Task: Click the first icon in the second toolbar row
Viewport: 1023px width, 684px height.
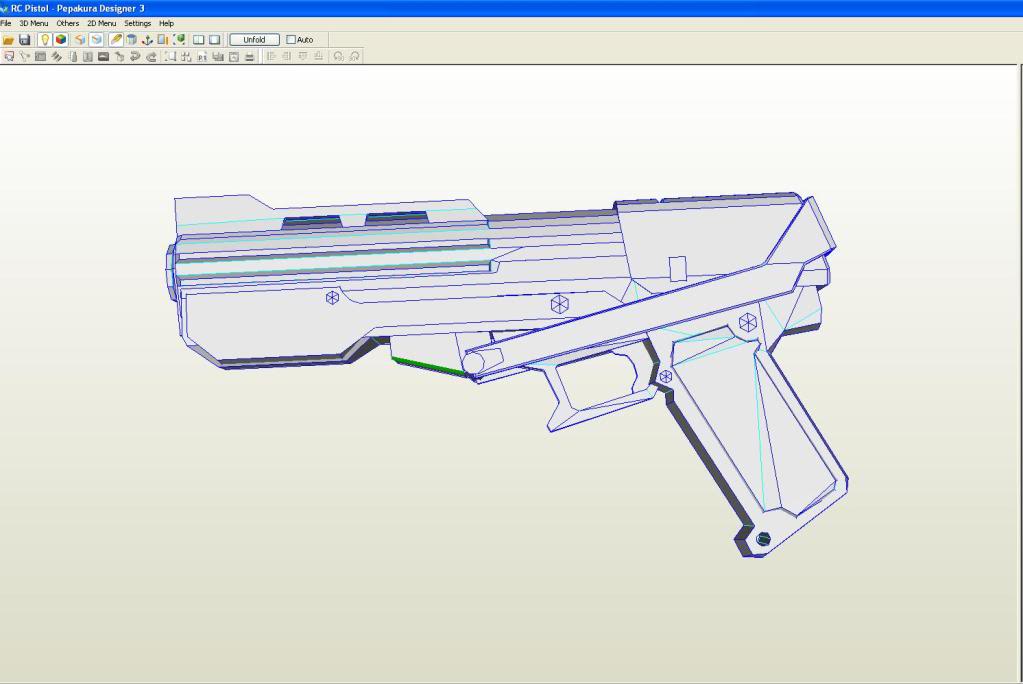Action: (8, 57)
